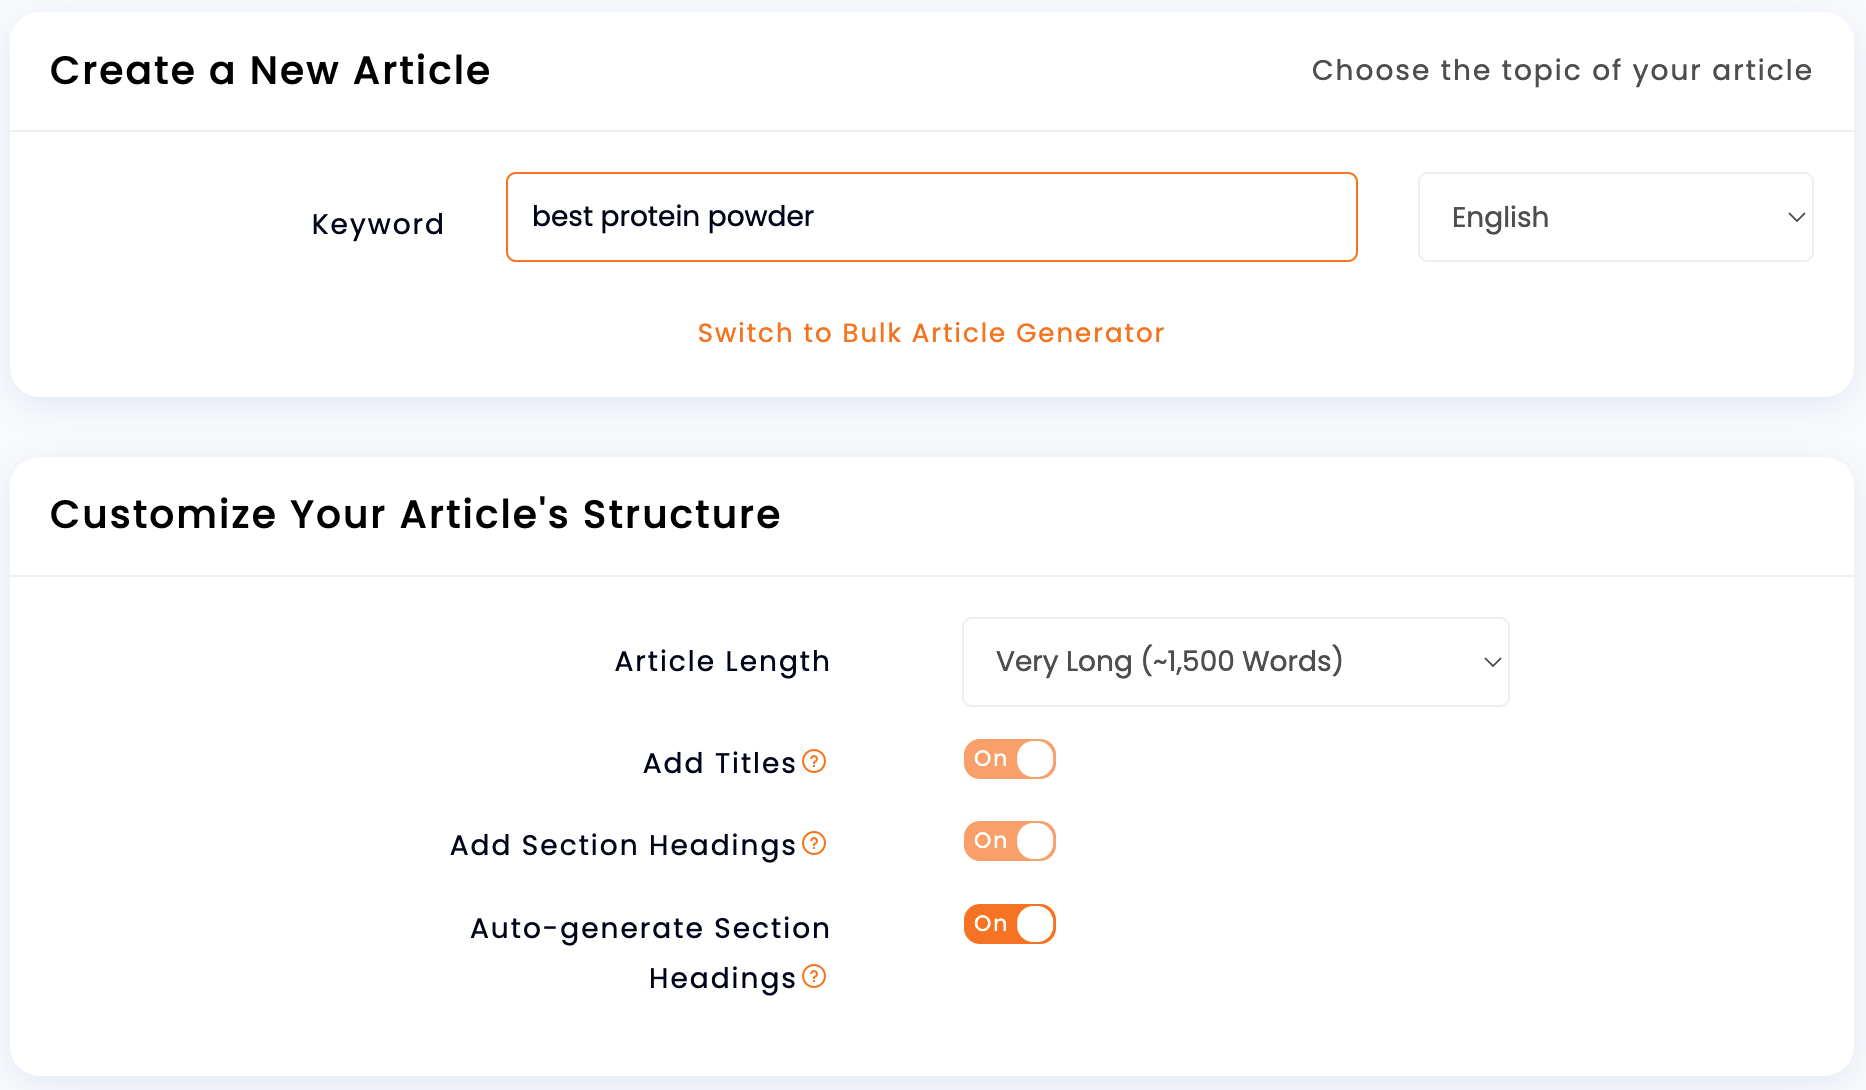Change length from Very Long (~1,500 Words)

1235,661
